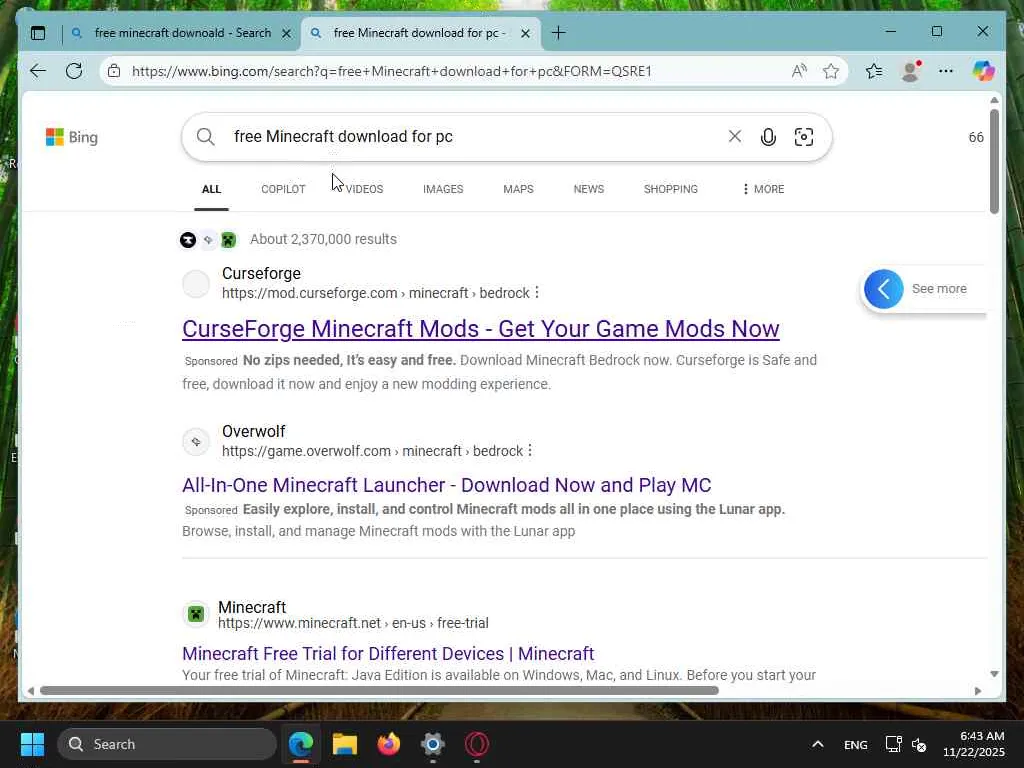Switch to the MAPS tab
Image resolution: width=1024 pixels, height=768 pixels.
pos(518,189)
